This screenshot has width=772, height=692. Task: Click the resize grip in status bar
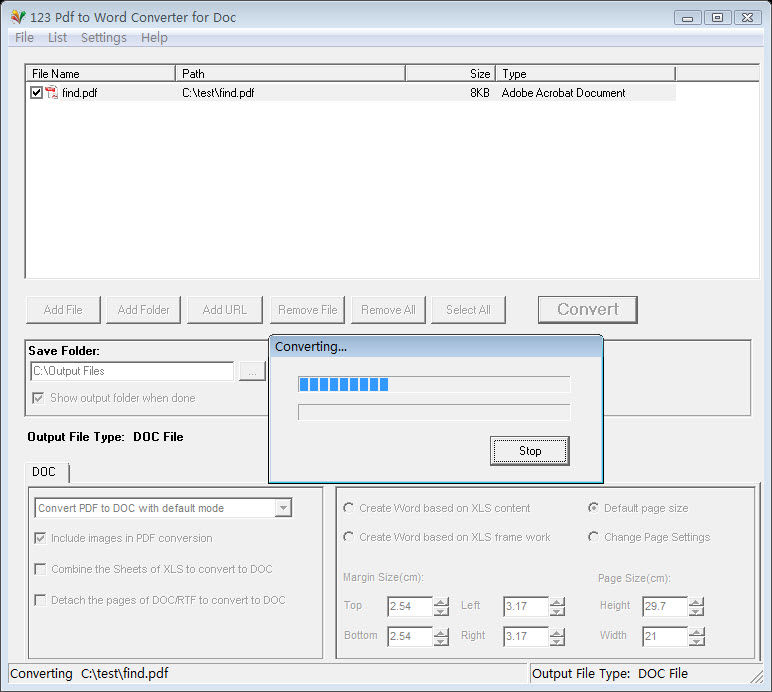tap(757, 676)
